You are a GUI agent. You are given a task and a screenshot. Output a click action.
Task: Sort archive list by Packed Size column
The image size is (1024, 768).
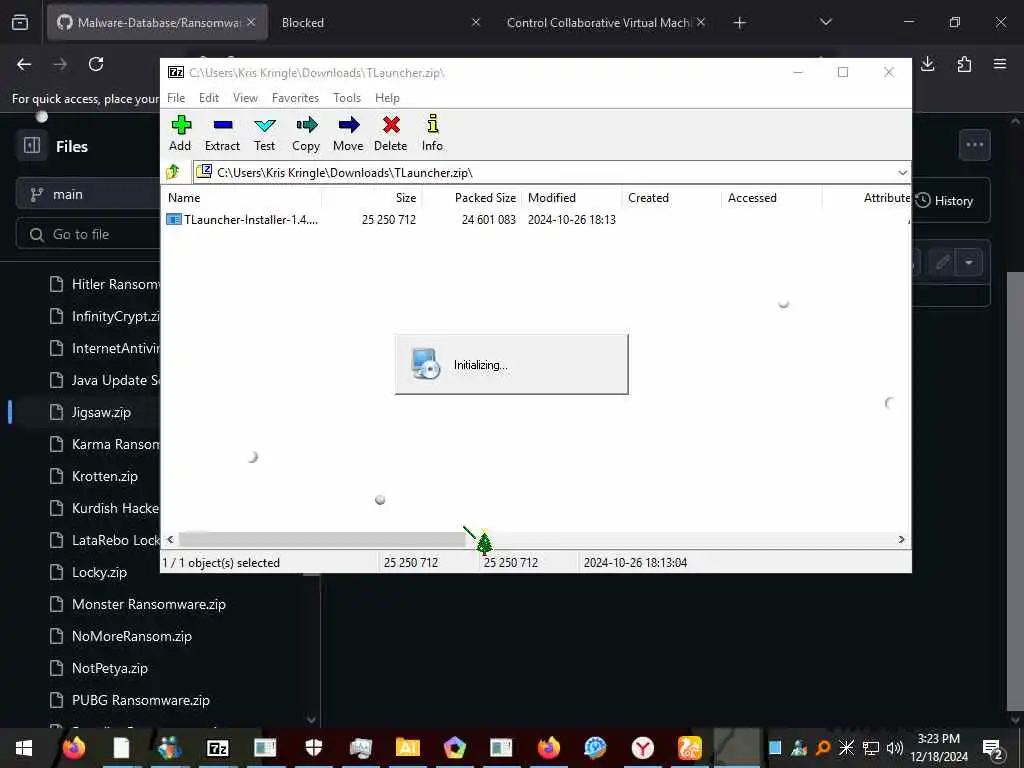[x=472, y=198]
